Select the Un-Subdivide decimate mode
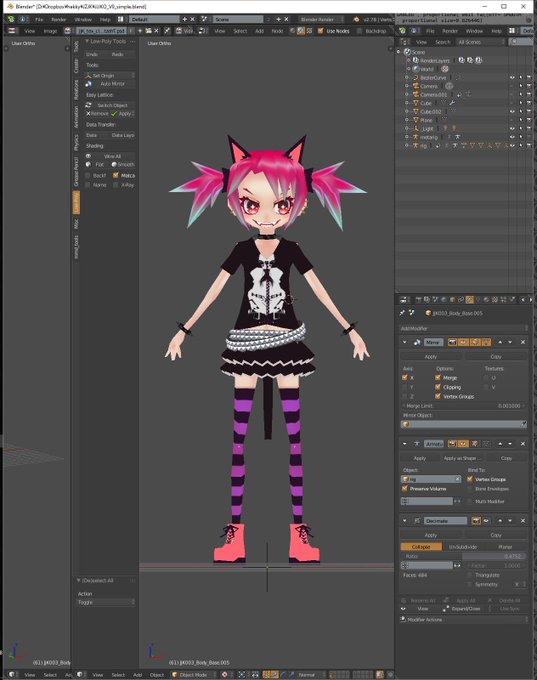 point(463,547)
